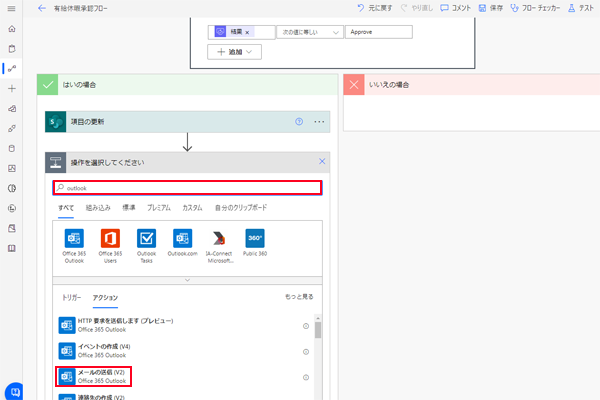The image size is (600, 400).
Task: Open the 次の値に等しい operator dropdown
Action: (310, 32)
